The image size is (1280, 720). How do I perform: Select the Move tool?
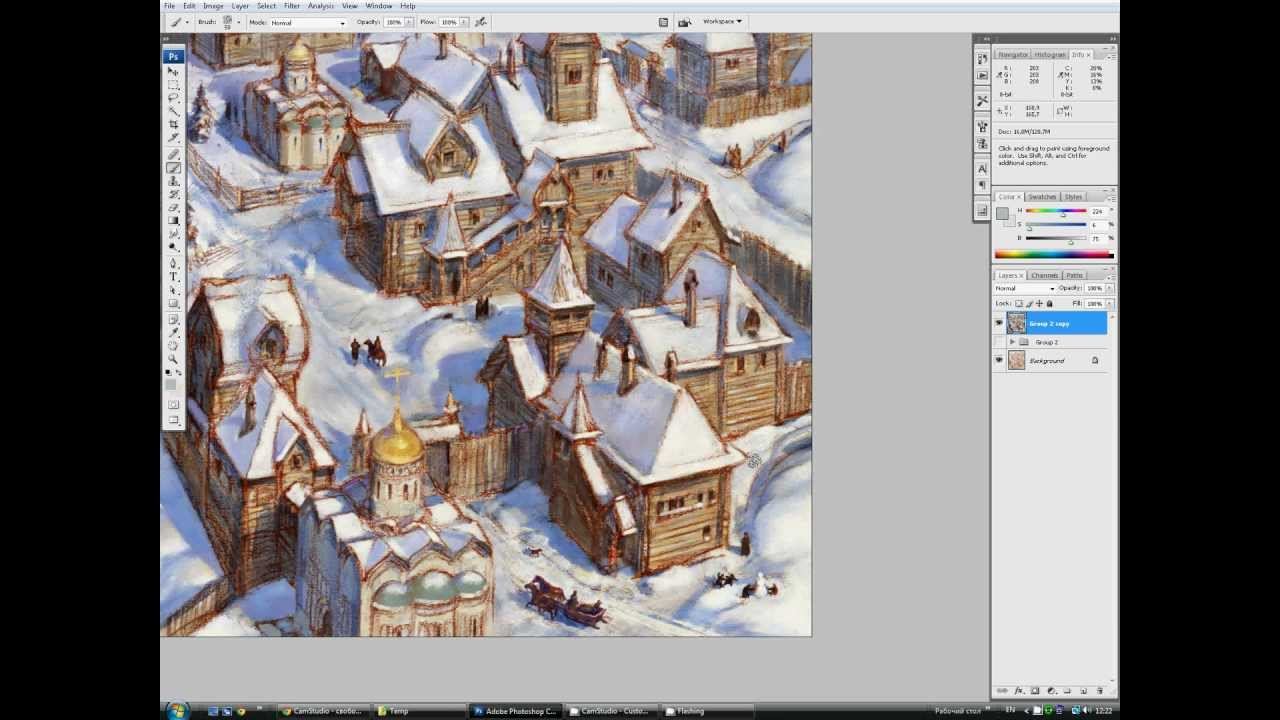pyautogui.click(x=173, y=72)
